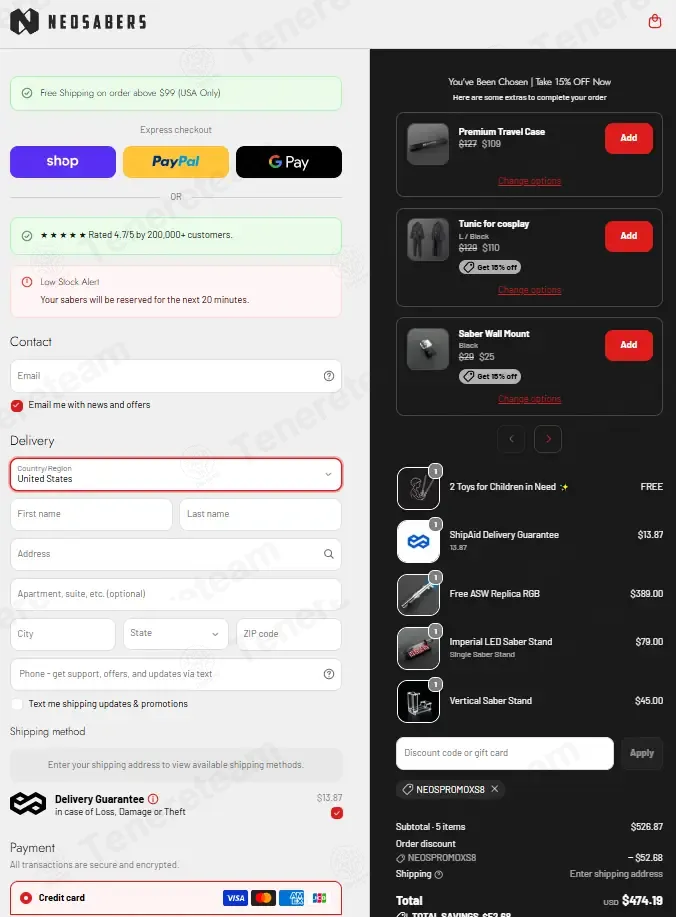This screenshot has height=917, width=676.
Task: Click the Address search magnifier icon
Action: 329,554
